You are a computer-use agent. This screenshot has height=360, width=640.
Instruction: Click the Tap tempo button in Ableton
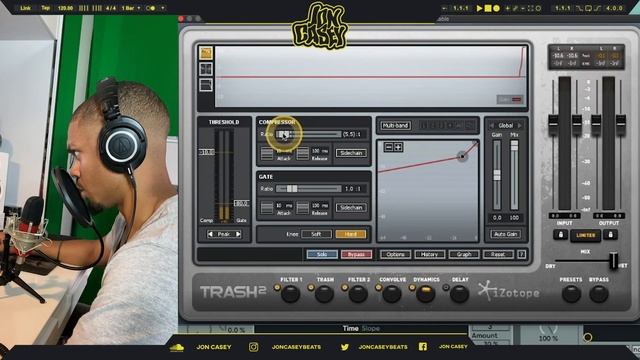pyautogui.click(x=45, y=8)
